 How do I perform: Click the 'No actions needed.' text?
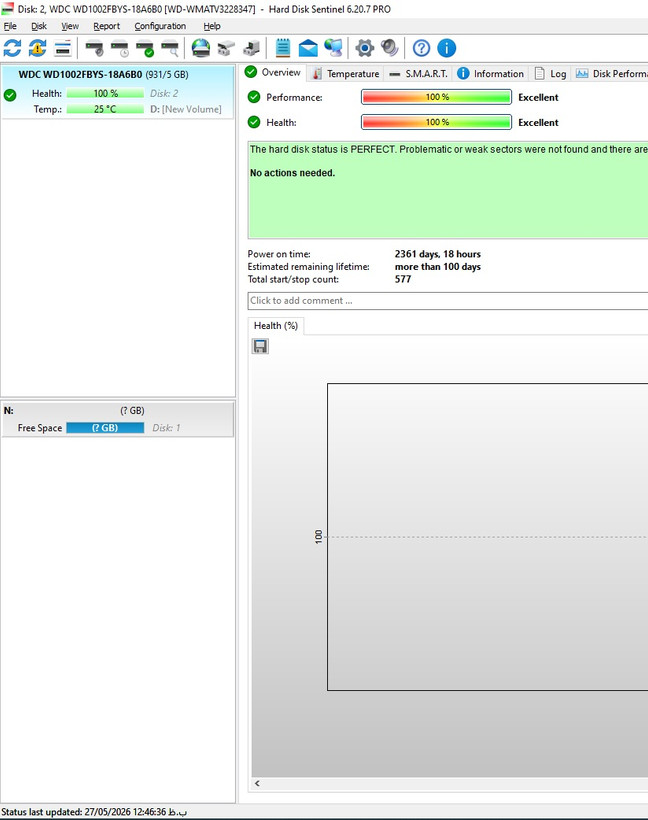(x=292, y=173)
